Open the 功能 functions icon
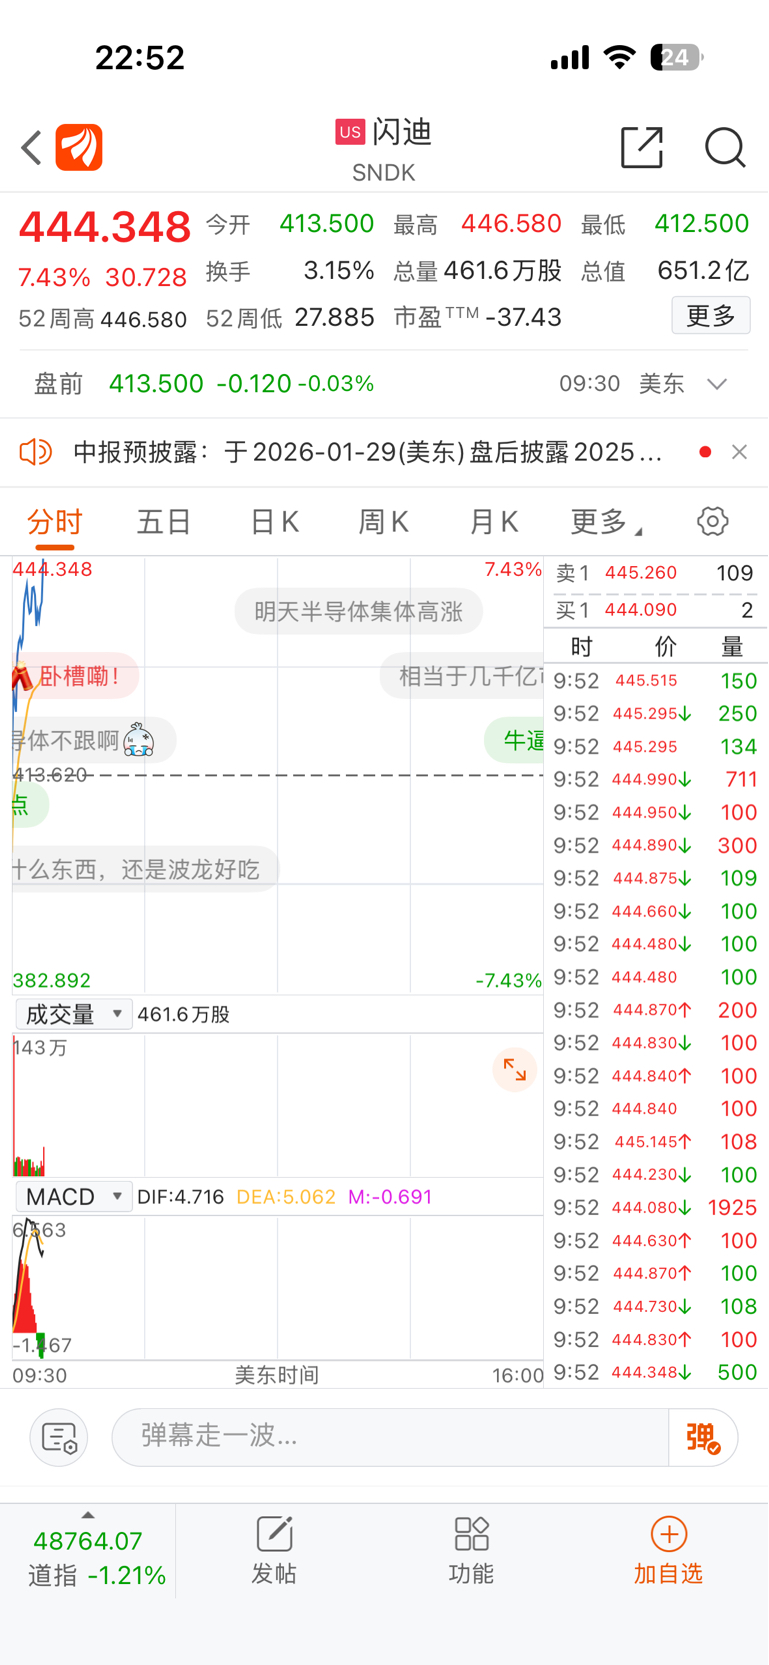The height and width of the screenshot is (1665, 769). coord(471,1549)
